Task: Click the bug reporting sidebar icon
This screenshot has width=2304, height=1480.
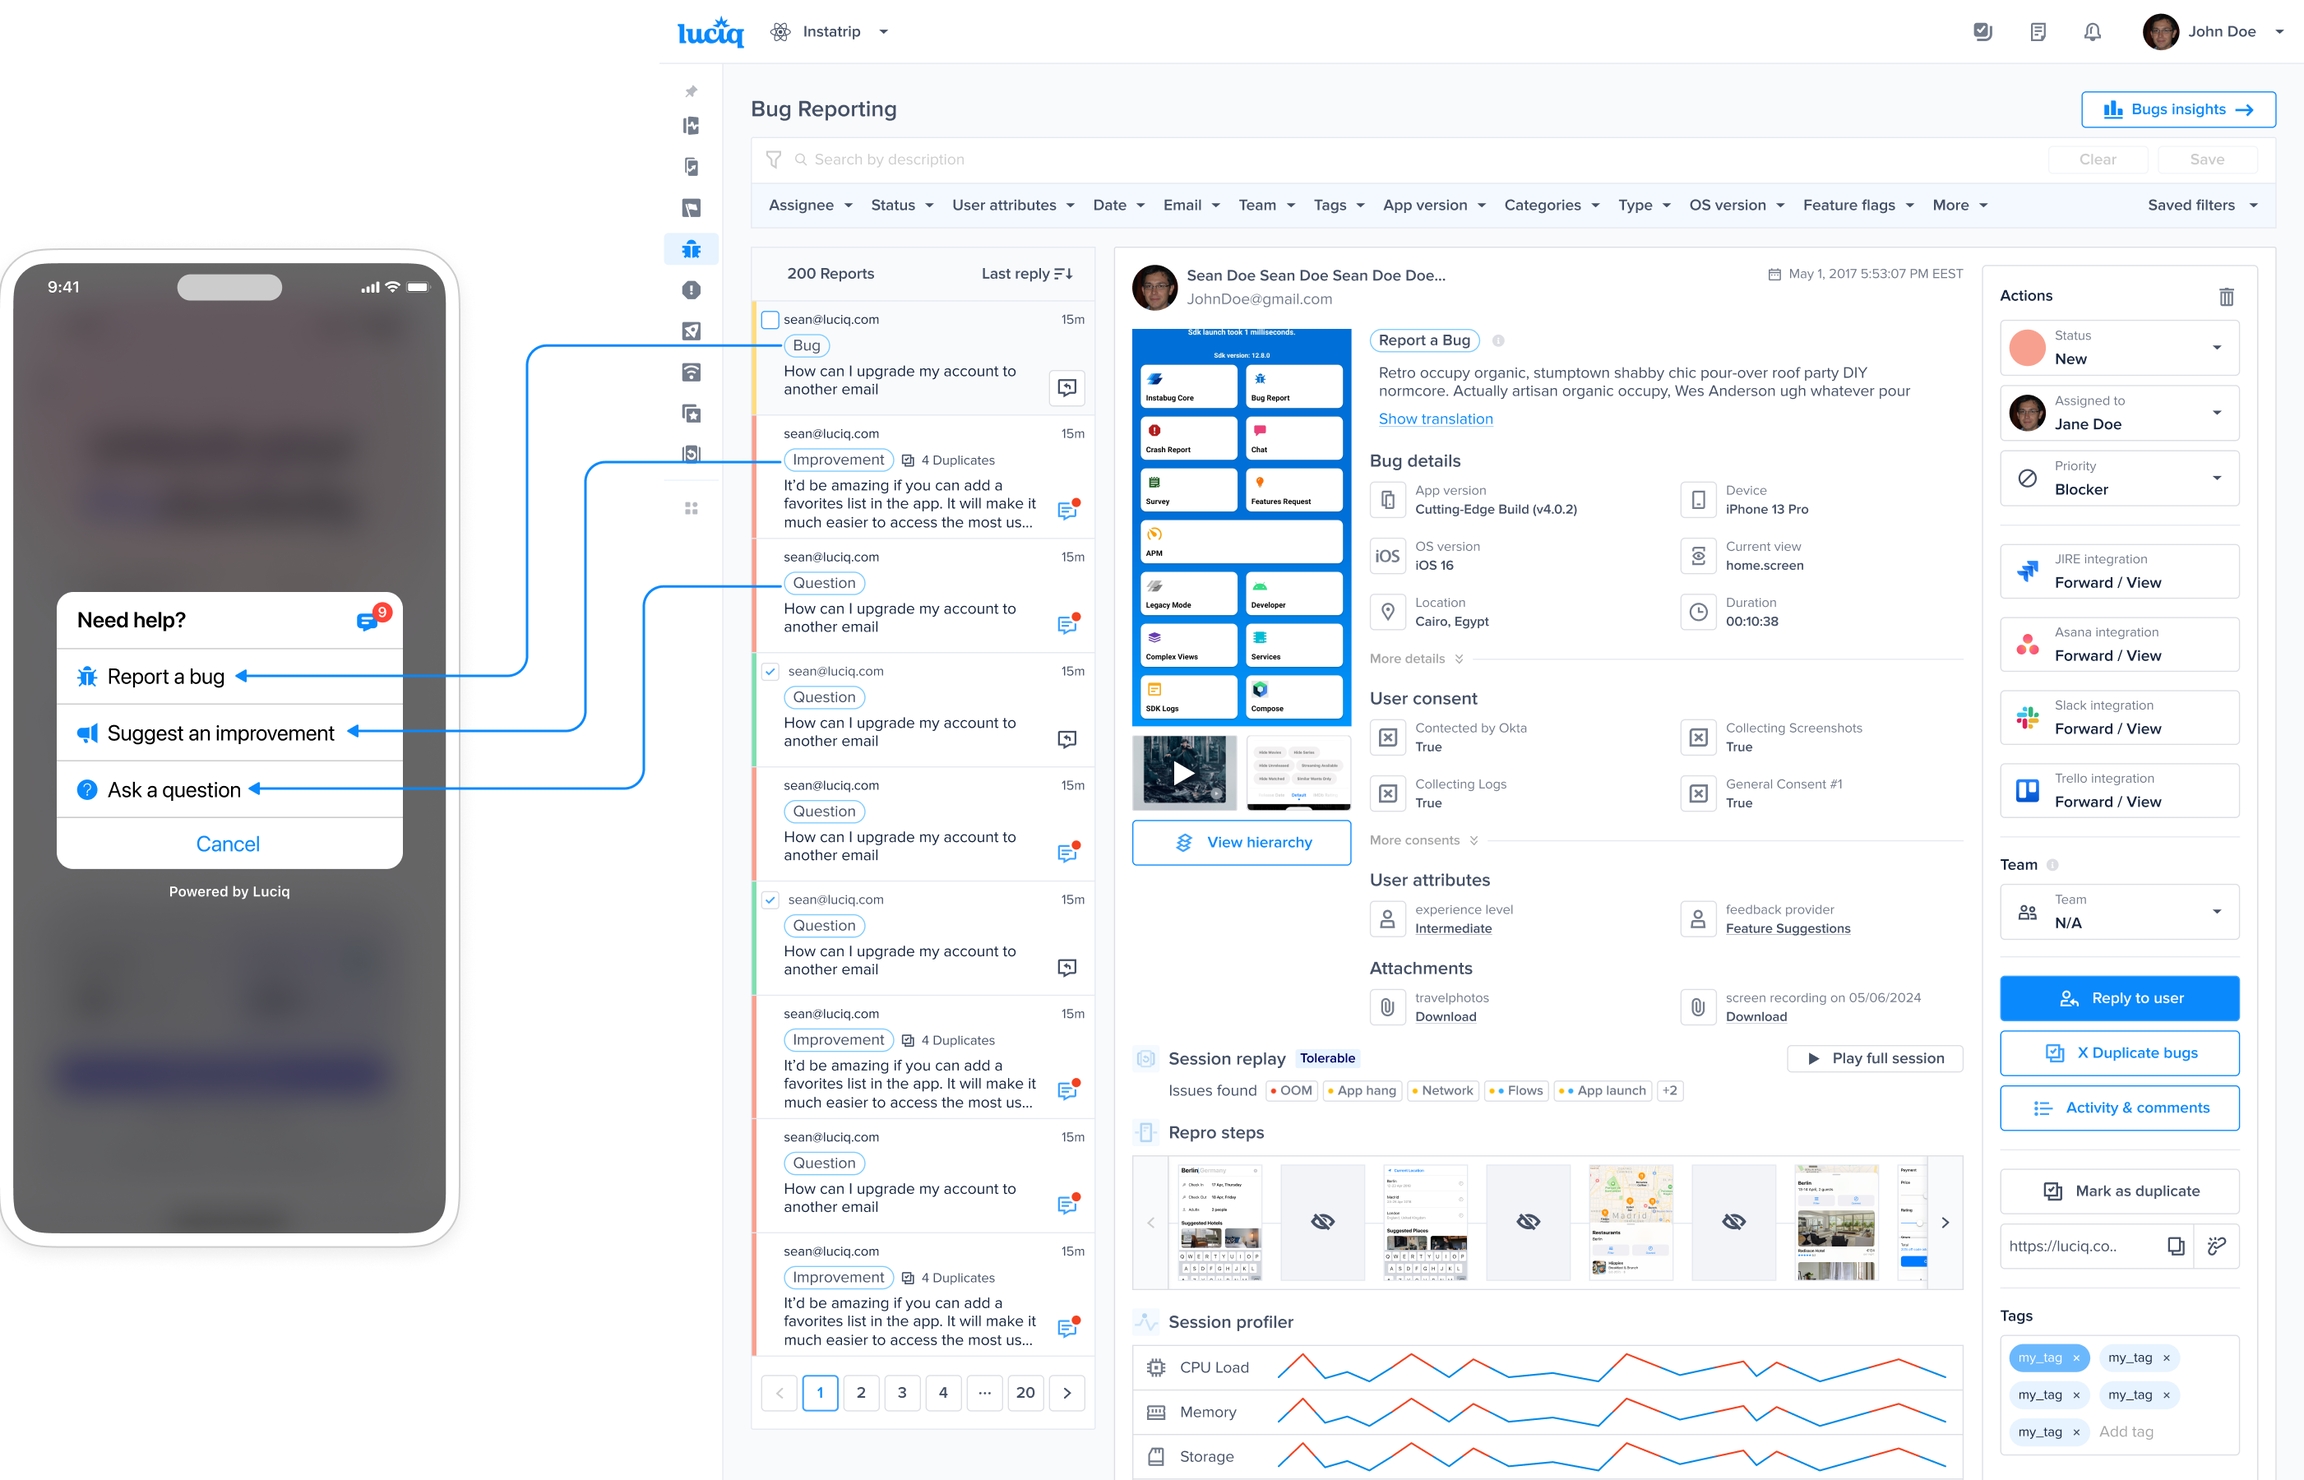Action: tap(691, 249)
